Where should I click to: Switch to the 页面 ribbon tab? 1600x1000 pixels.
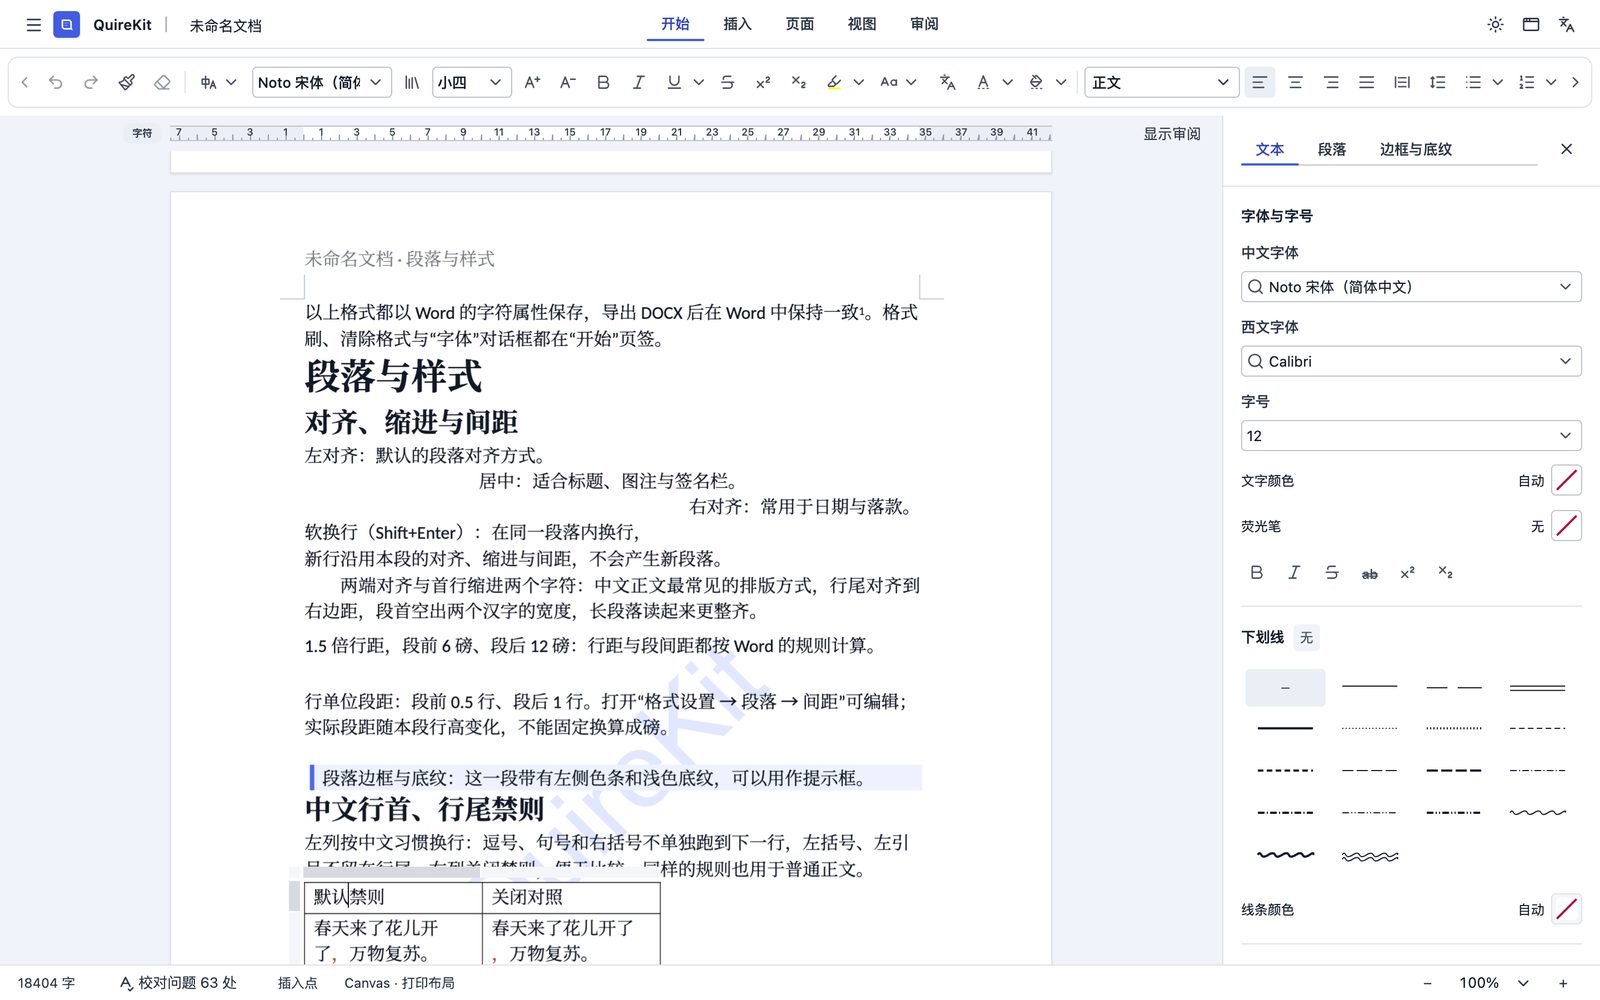(x=800, y=24)
